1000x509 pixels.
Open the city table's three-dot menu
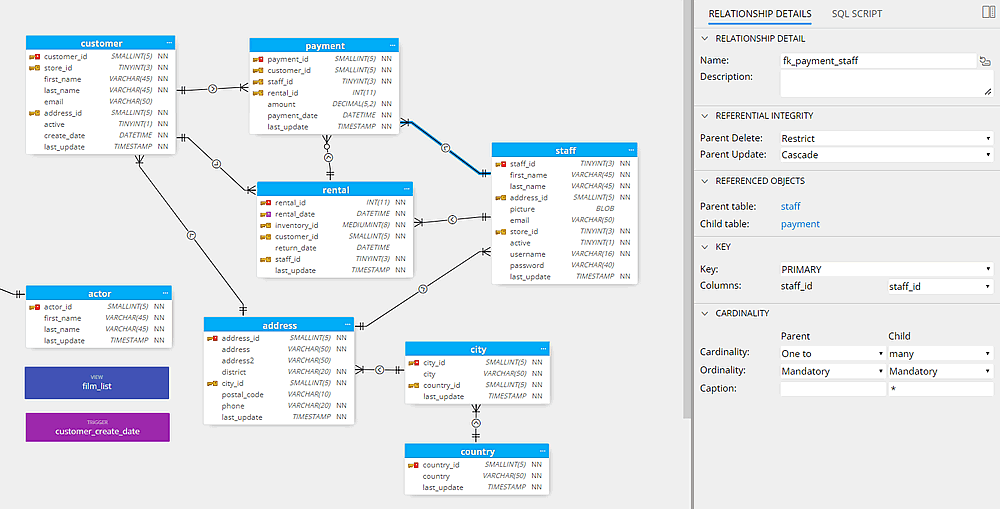pos(543,349)
